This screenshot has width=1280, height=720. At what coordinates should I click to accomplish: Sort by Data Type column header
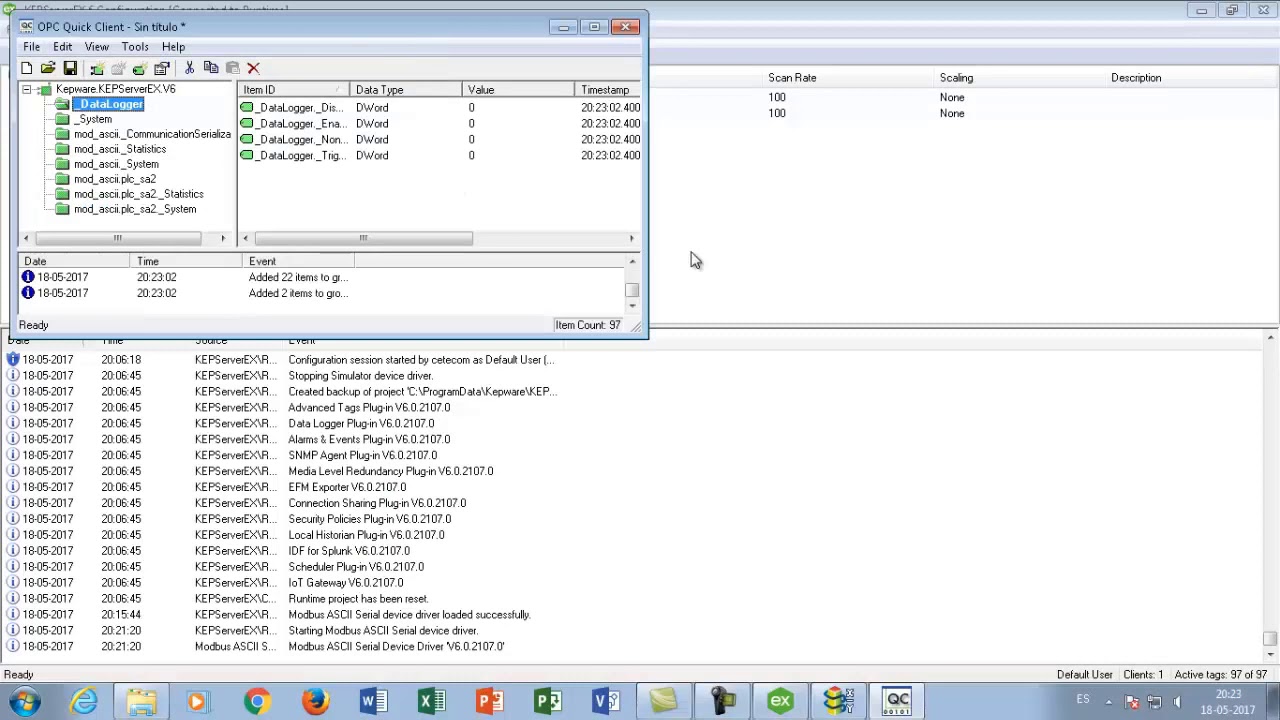click(406, 90)
